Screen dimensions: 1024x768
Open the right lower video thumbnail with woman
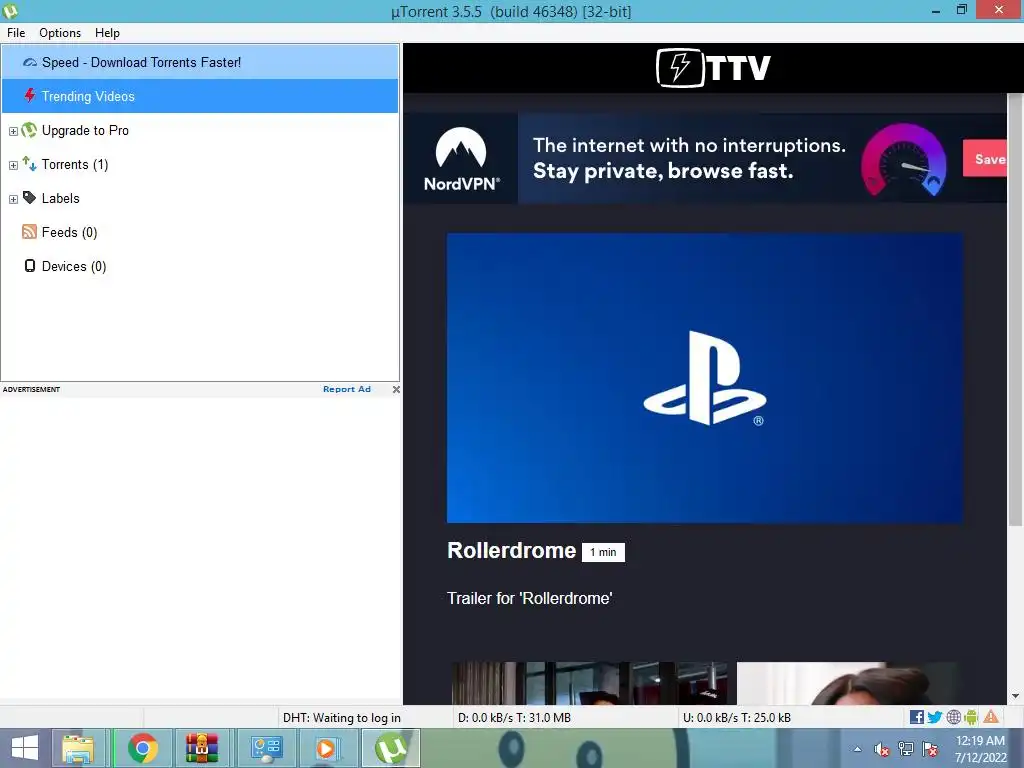(850, 683)
